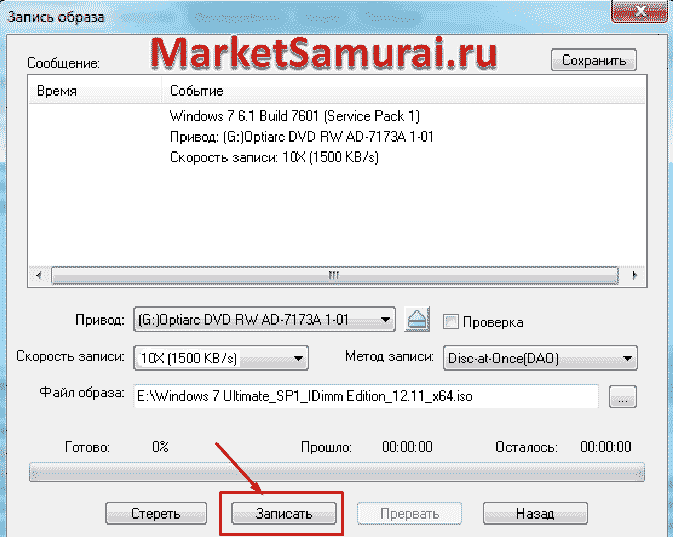Click the Стереть button
The image size is (673, 537).
click(156, 513)
